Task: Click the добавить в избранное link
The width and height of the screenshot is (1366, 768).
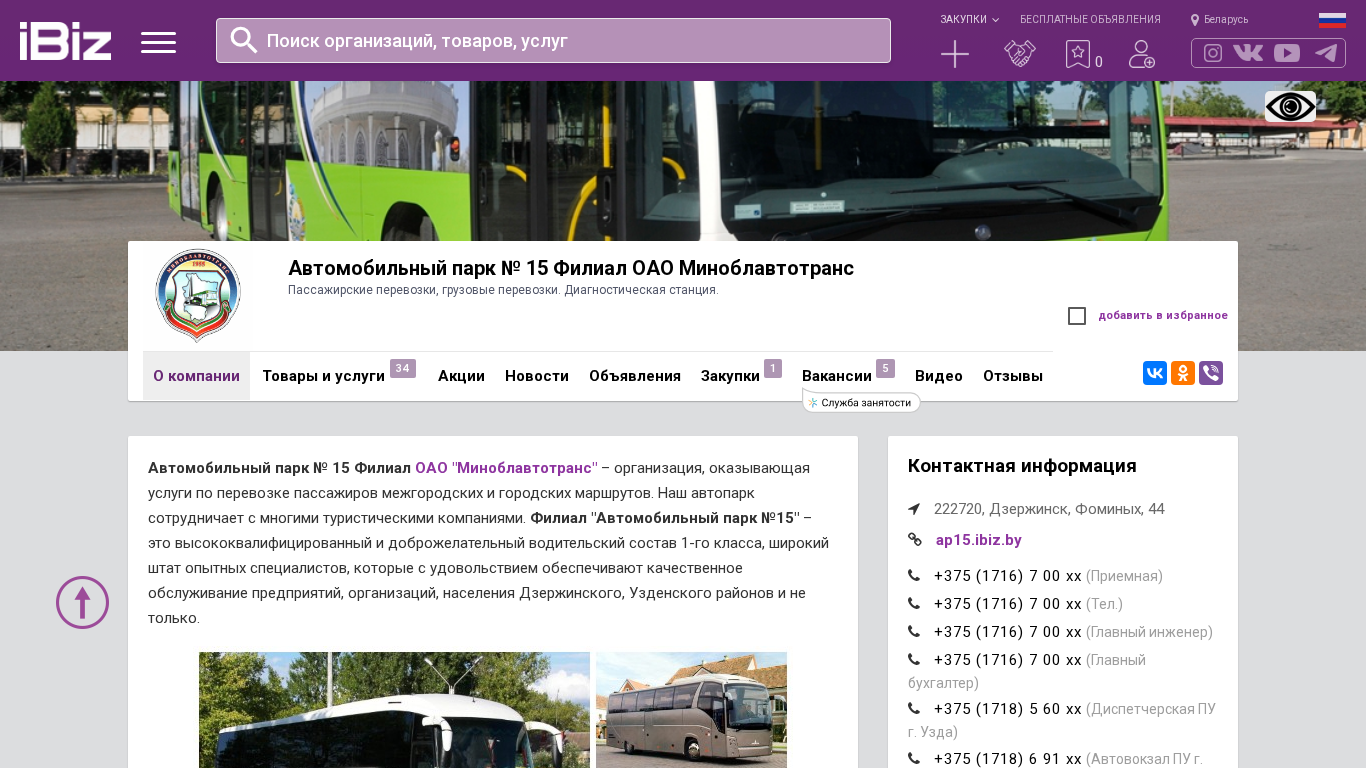Action: pos(1163,316)
